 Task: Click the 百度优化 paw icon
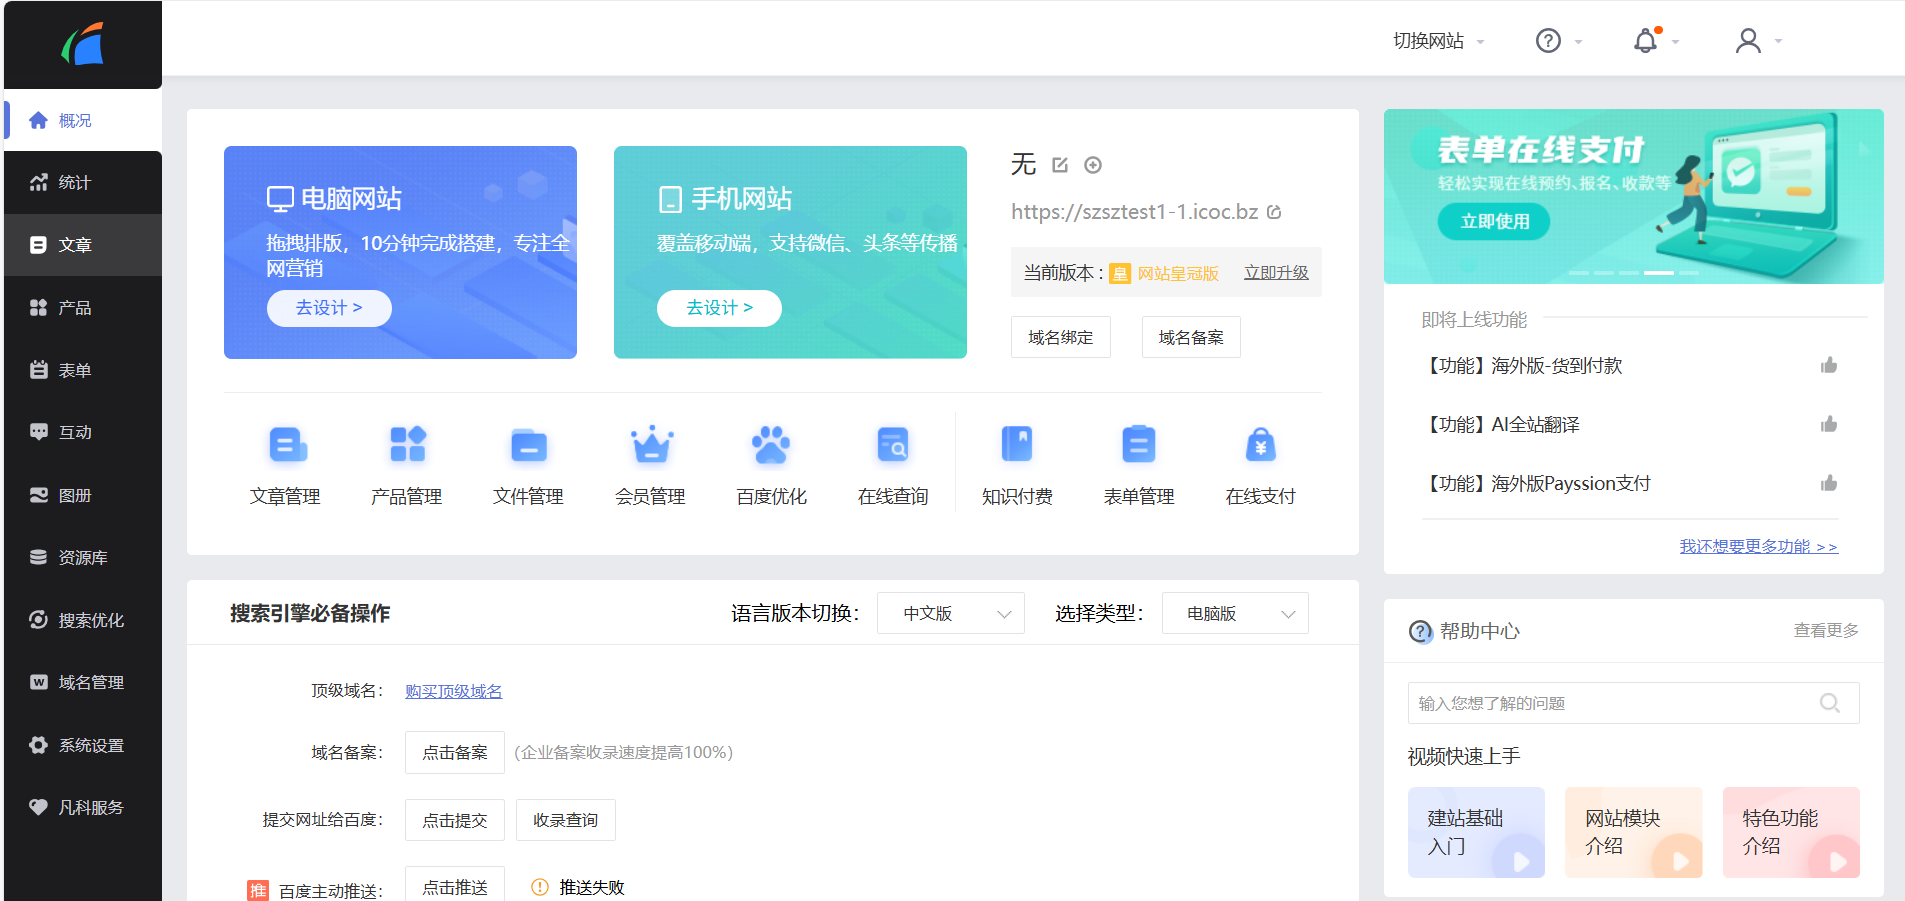tap(771, 445)
